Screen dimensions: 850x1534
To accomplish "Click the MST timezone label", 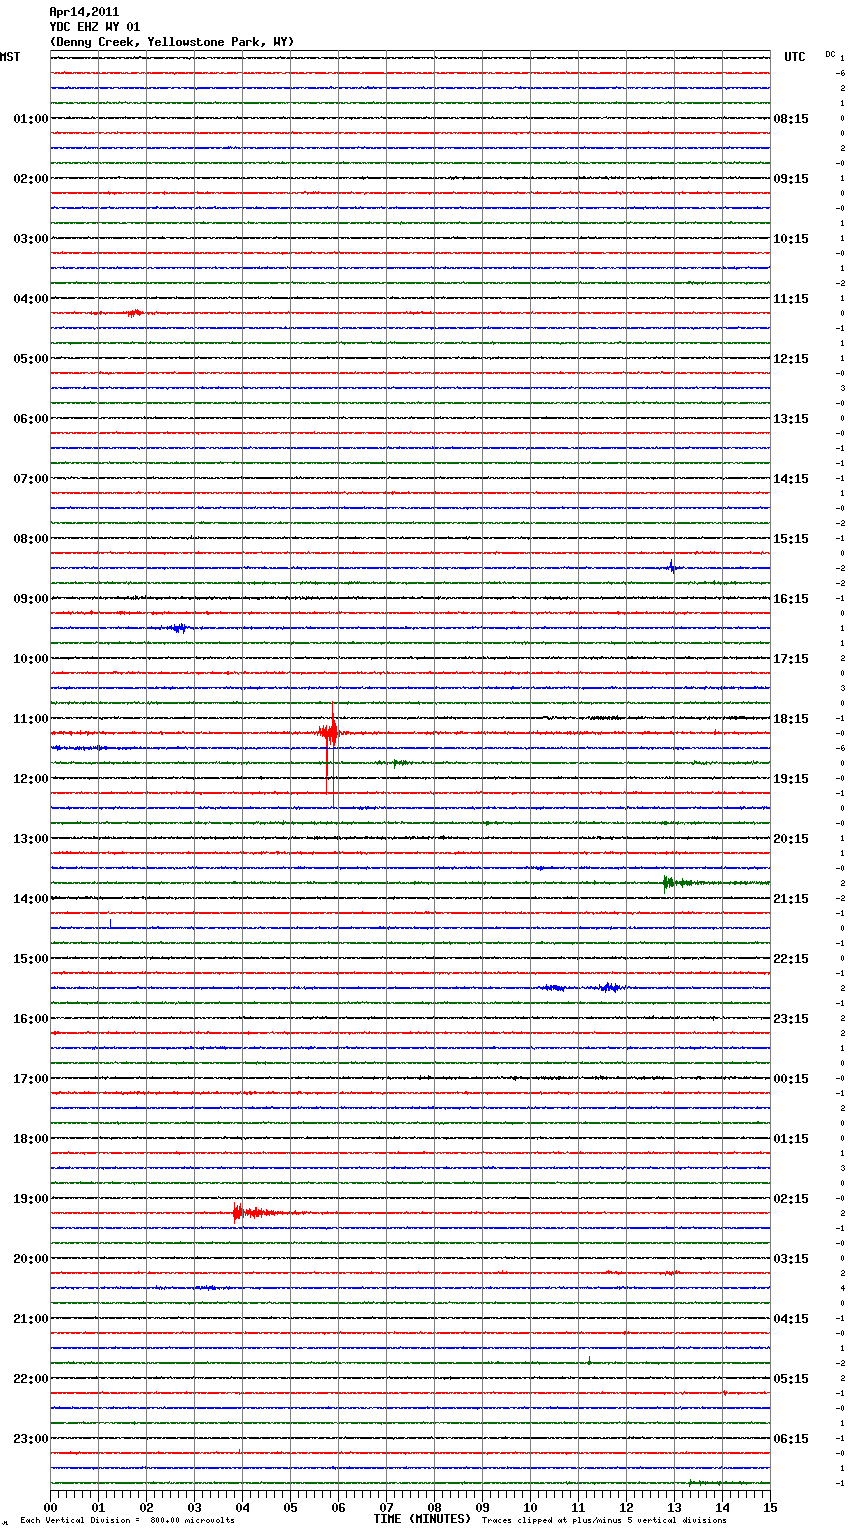I will (x=10, y=57).
